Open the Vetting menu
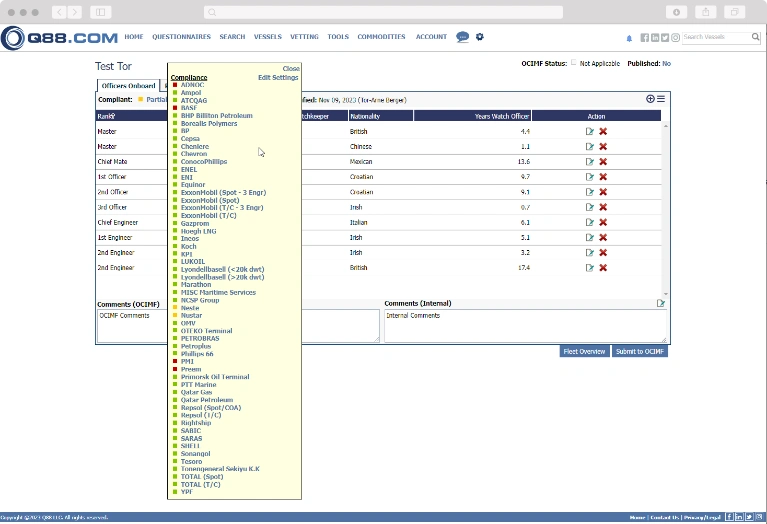767x524 pixels. [x=304, y=37]
